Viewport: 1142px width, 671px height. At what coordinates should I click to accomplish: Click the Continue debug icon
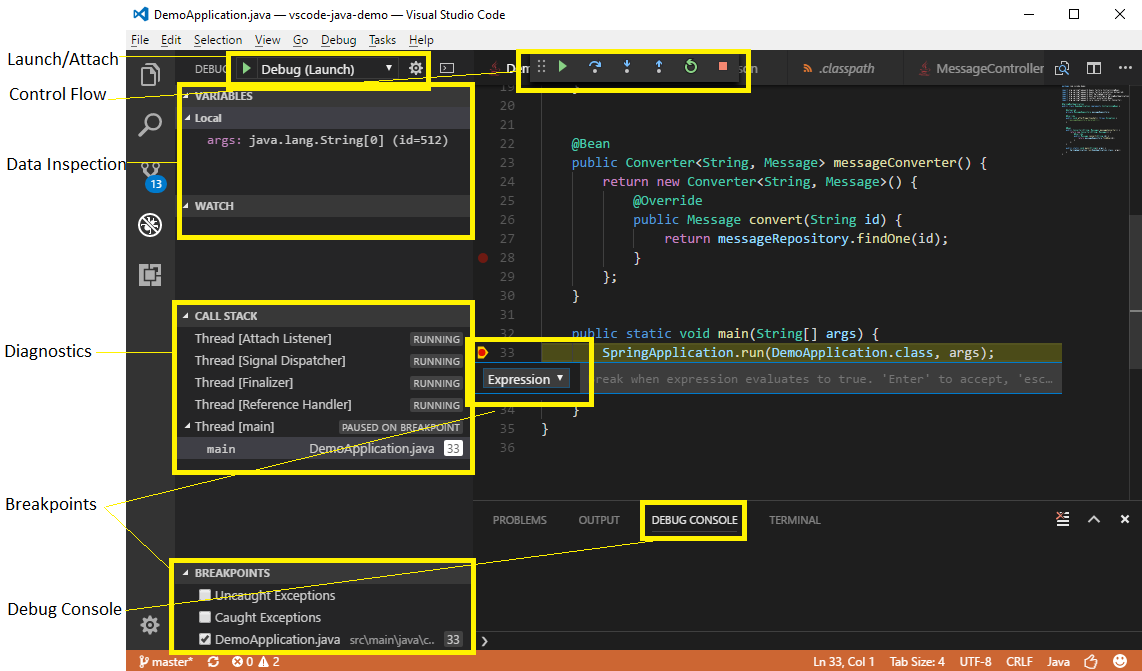pyautogui.click(x=563, y=67)
